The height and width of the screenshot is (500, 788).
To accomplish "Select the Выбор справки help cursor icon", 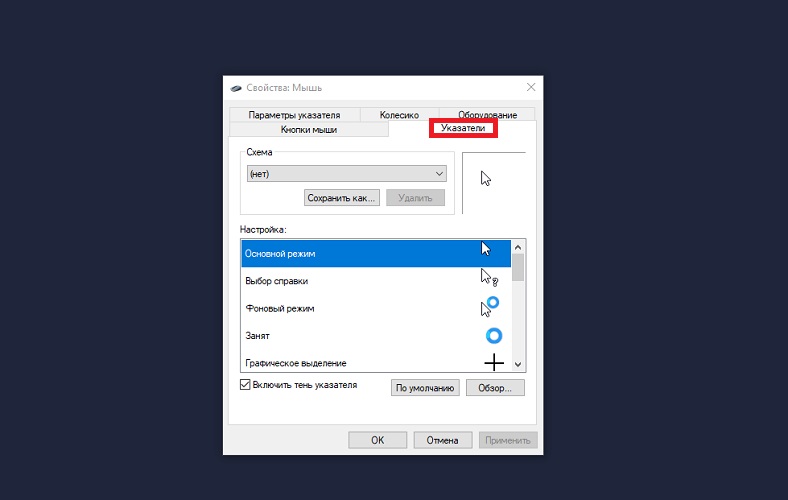I will 489,277.
